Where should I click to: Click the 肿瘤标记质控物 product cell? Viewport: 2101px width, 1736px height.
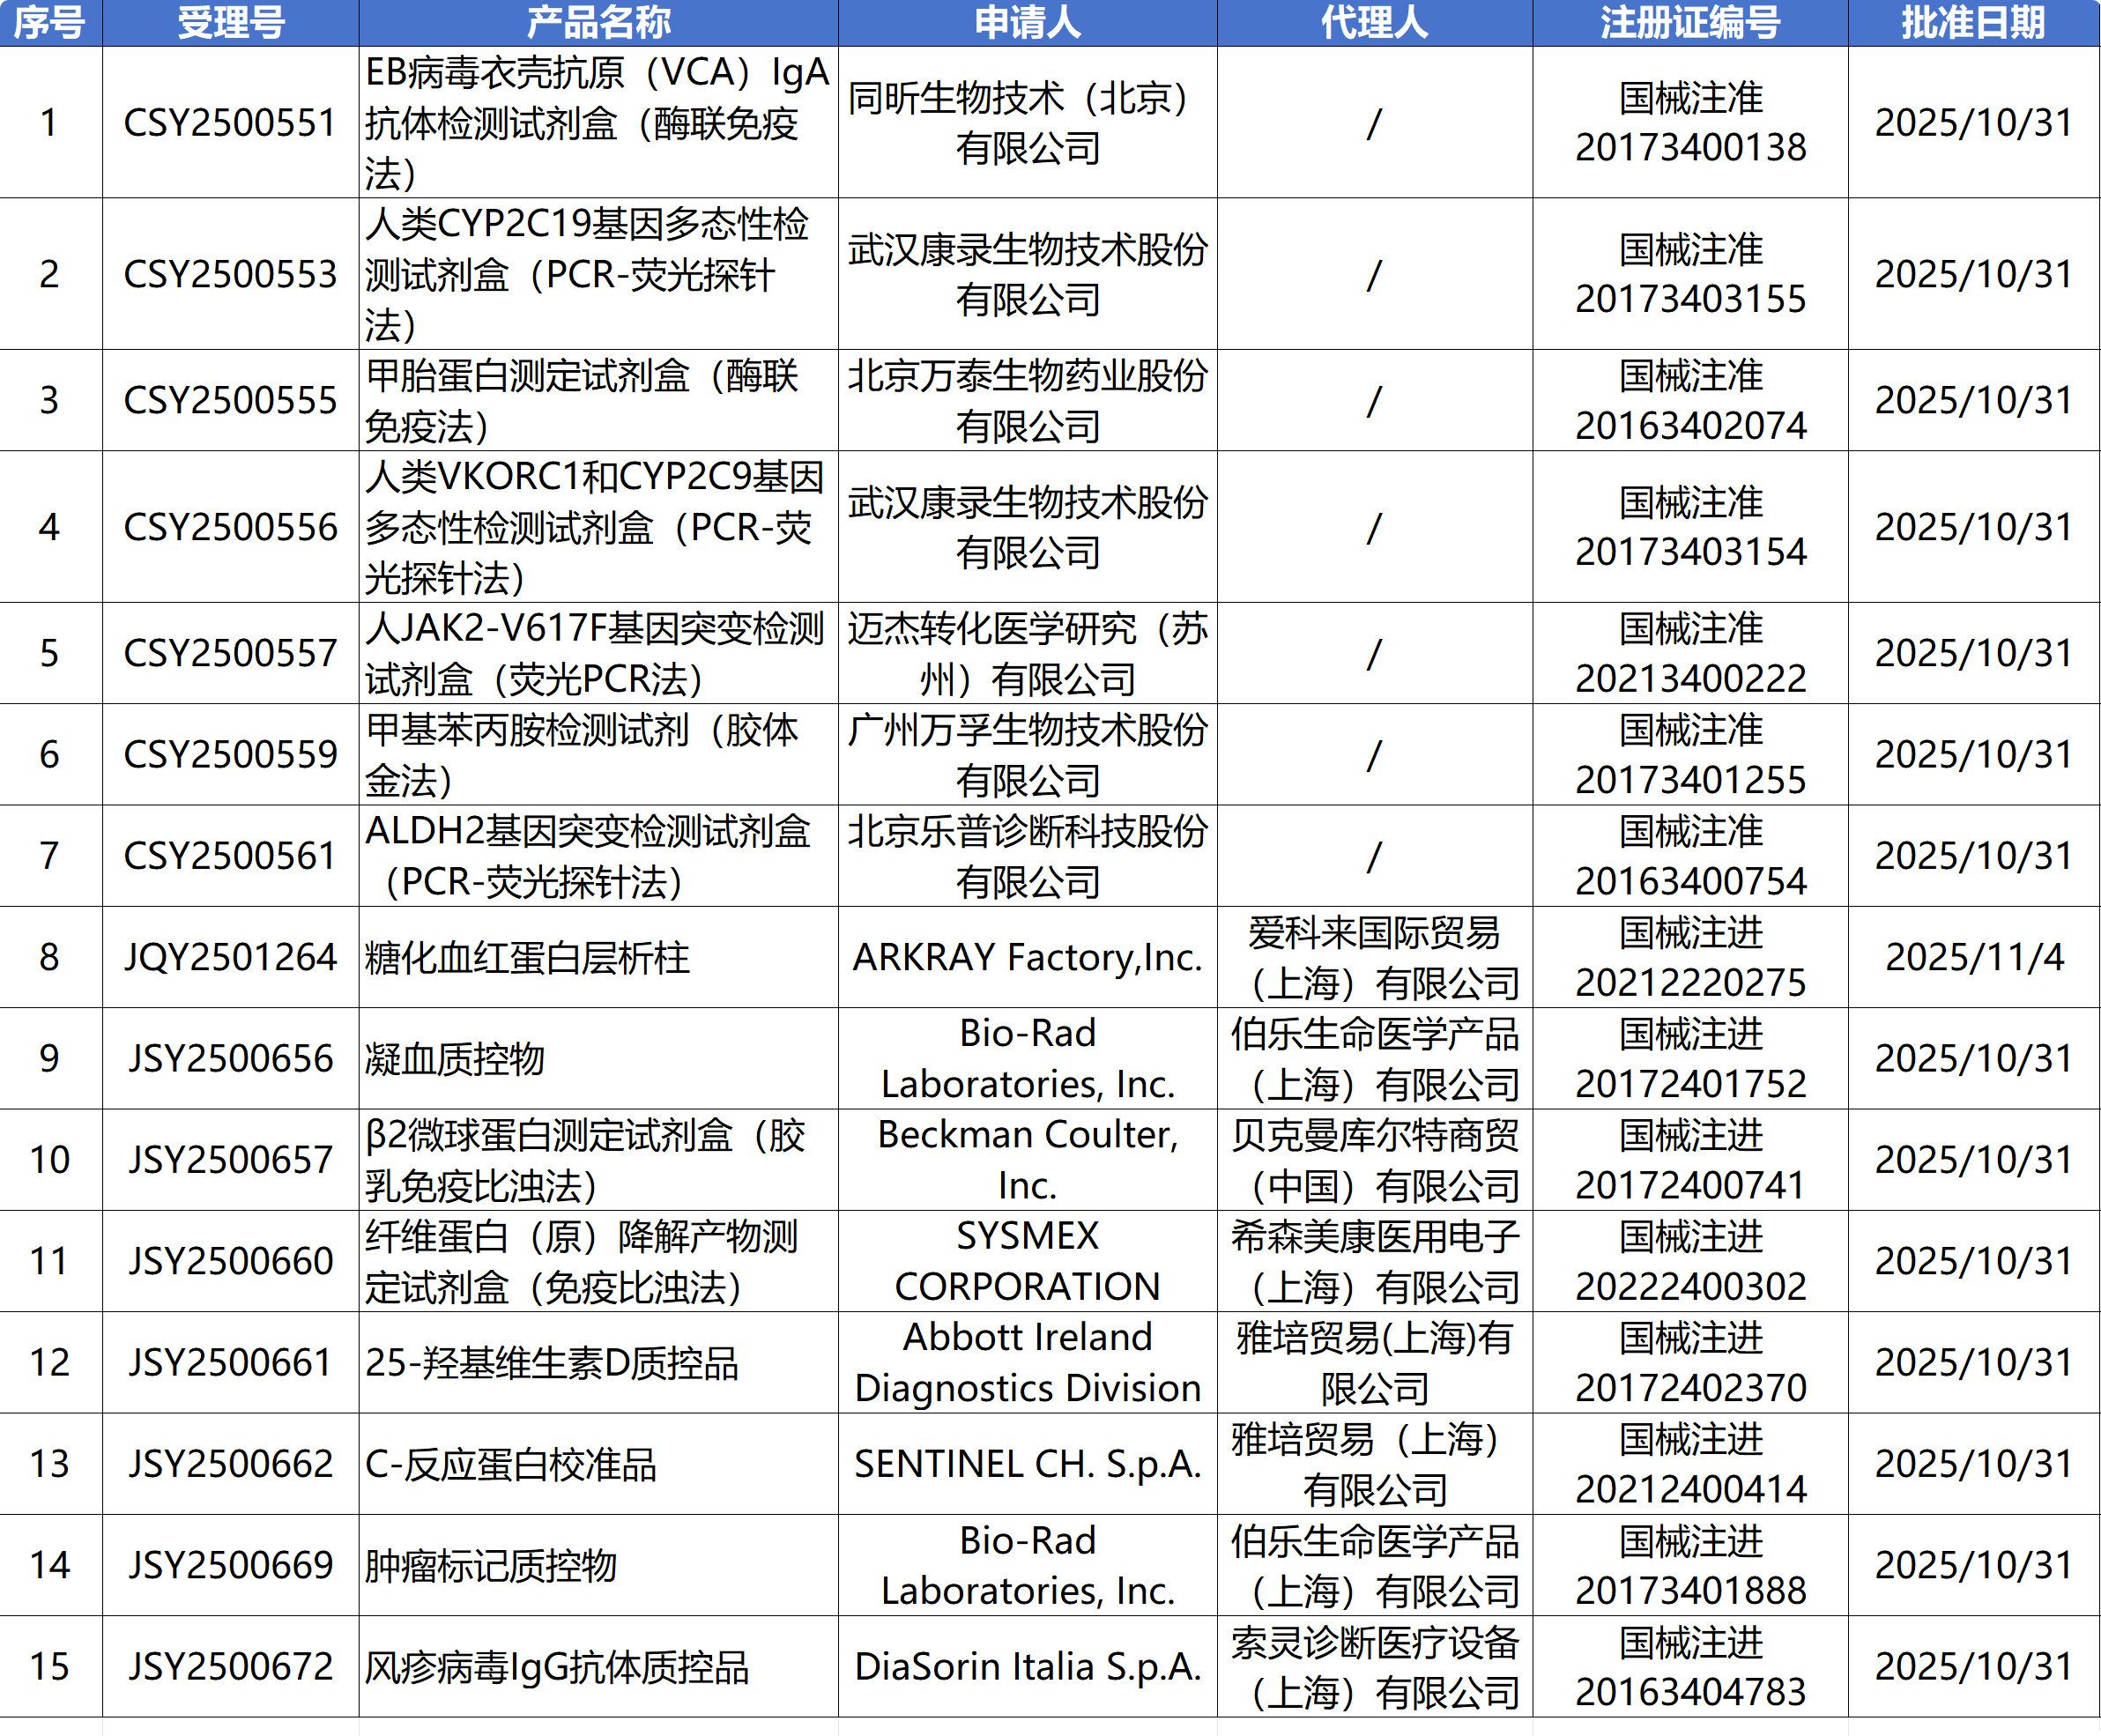tap(490, 1565)
